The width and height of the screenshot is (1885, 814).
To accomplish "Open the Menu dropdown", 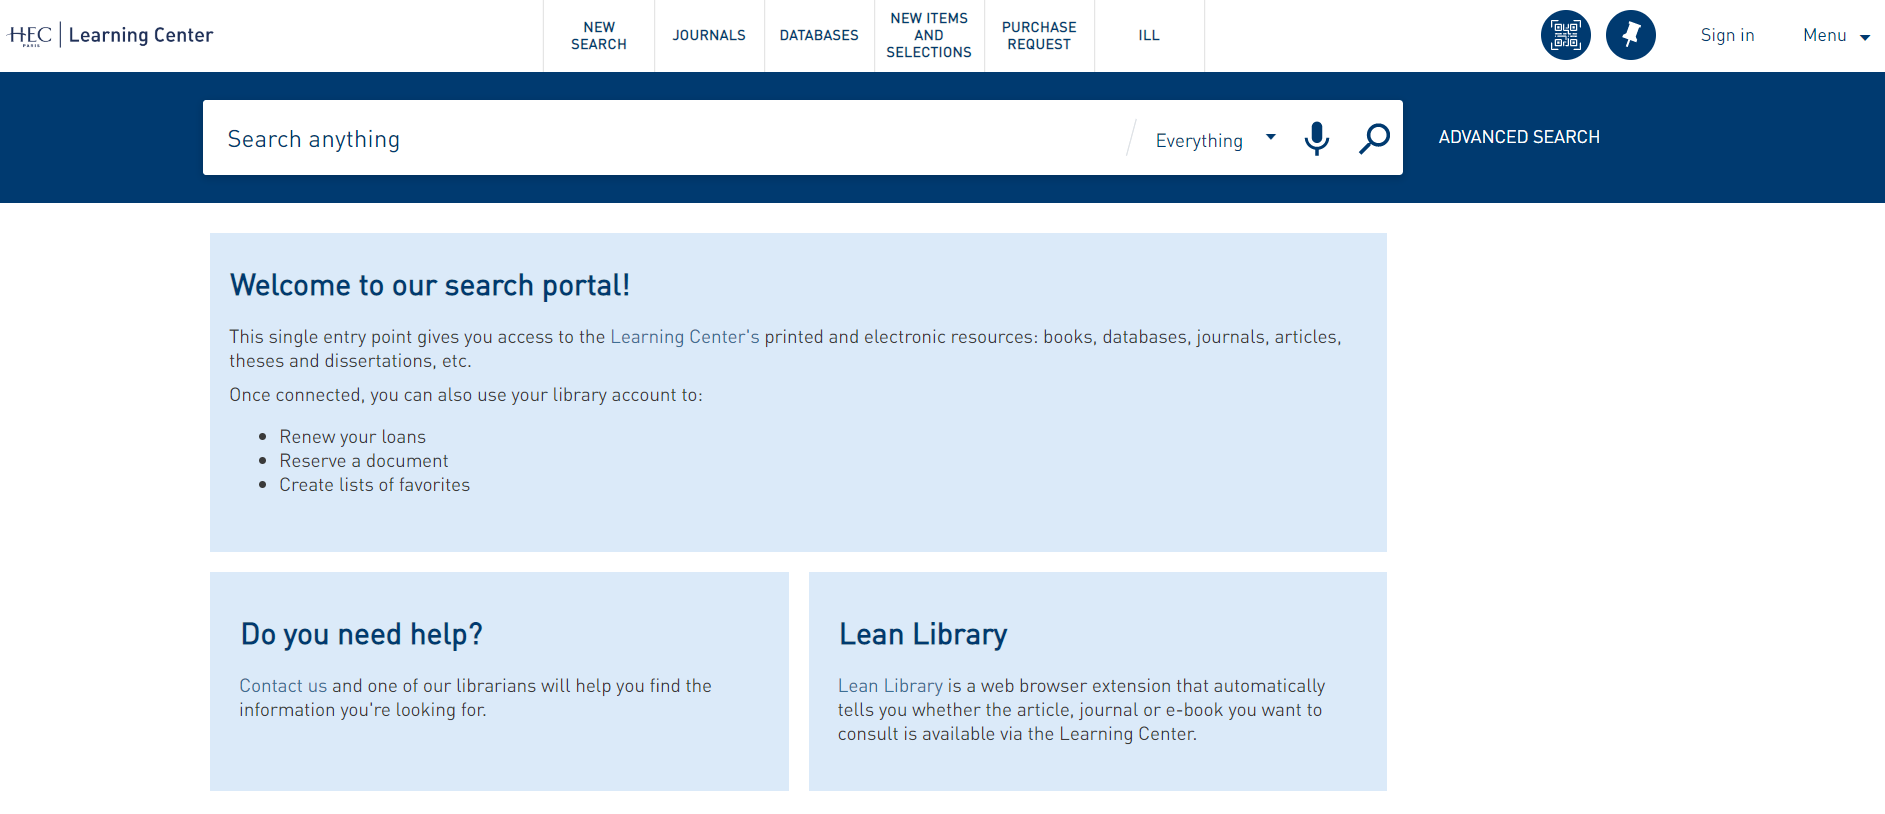I will [1835, 35].
